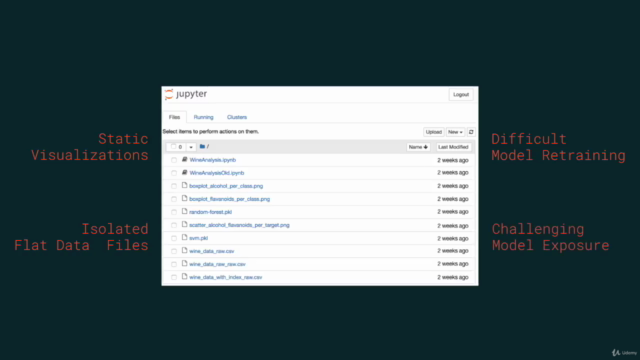Image resolution: width=640 pixels, height=360 pixels.
Task: Switch to the Files tab
Action: tap(174, 117)
